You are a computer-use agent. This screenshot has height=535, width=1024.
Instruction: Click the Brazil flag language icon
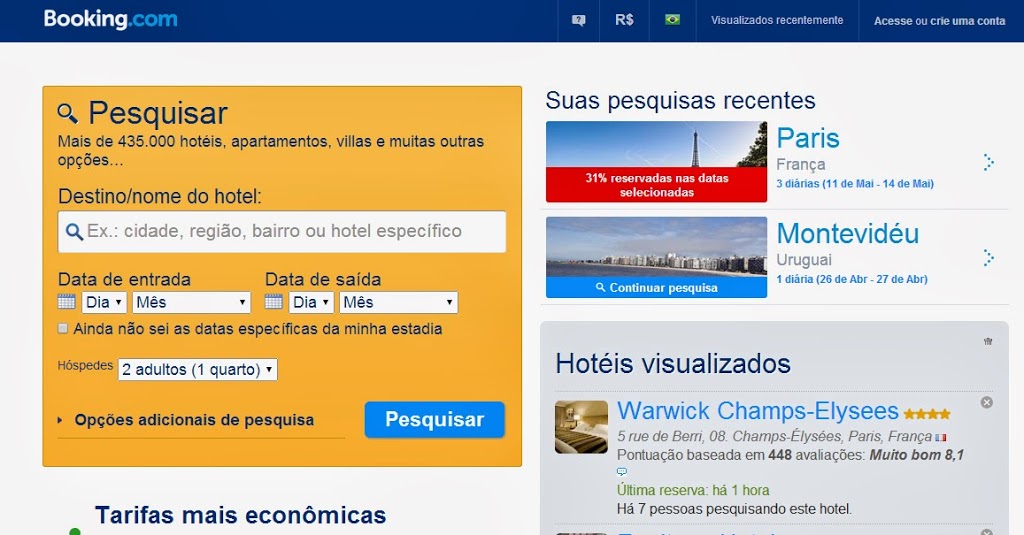pyautogui.click(x=672, y=20)
